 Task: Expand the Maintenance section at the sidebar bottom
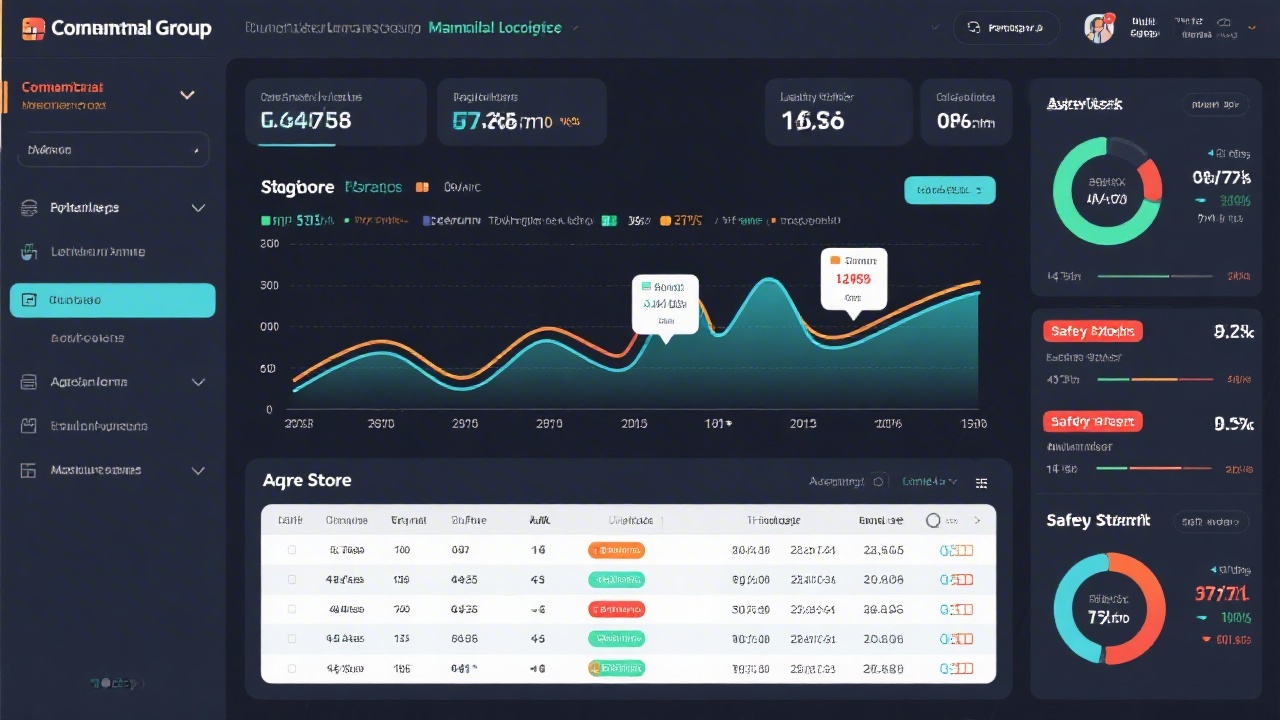[197, 469]
